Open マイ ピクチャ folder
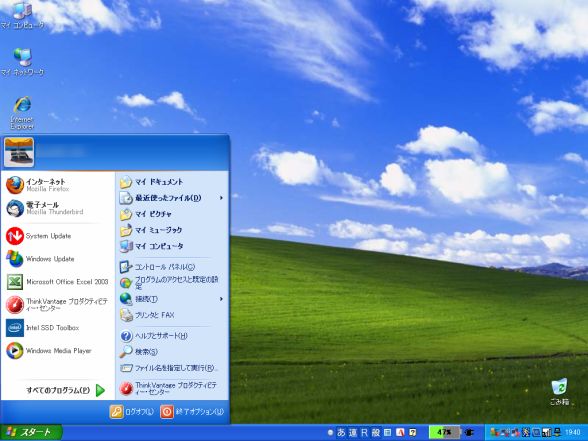Image resolution: width=588 pixels, height=441 pixels. (x=172, y=214)
